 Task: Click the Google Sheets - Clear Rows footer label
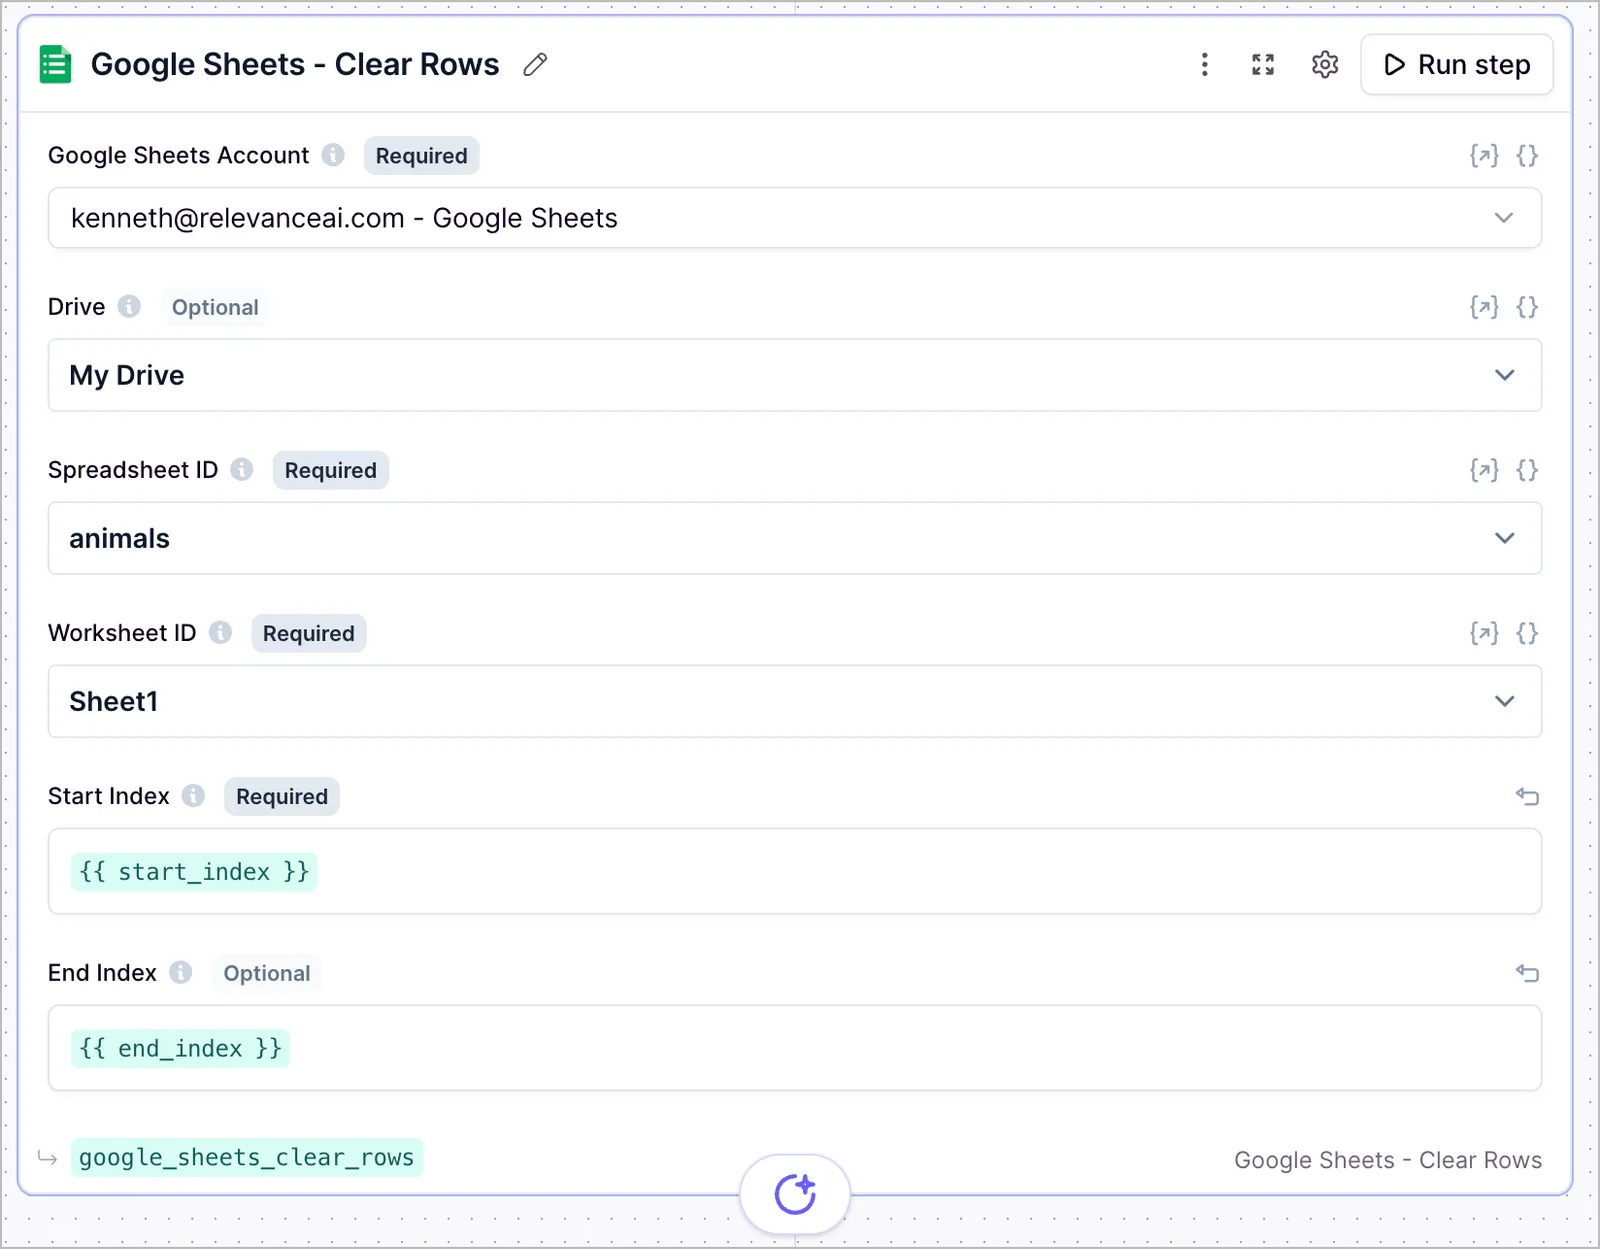[1388, 1160]
